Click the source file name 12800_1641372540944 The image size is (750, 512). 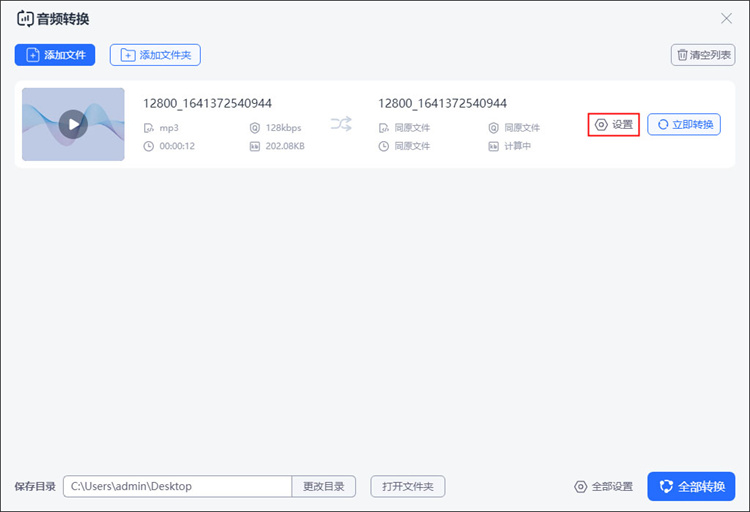coord(207,103)
